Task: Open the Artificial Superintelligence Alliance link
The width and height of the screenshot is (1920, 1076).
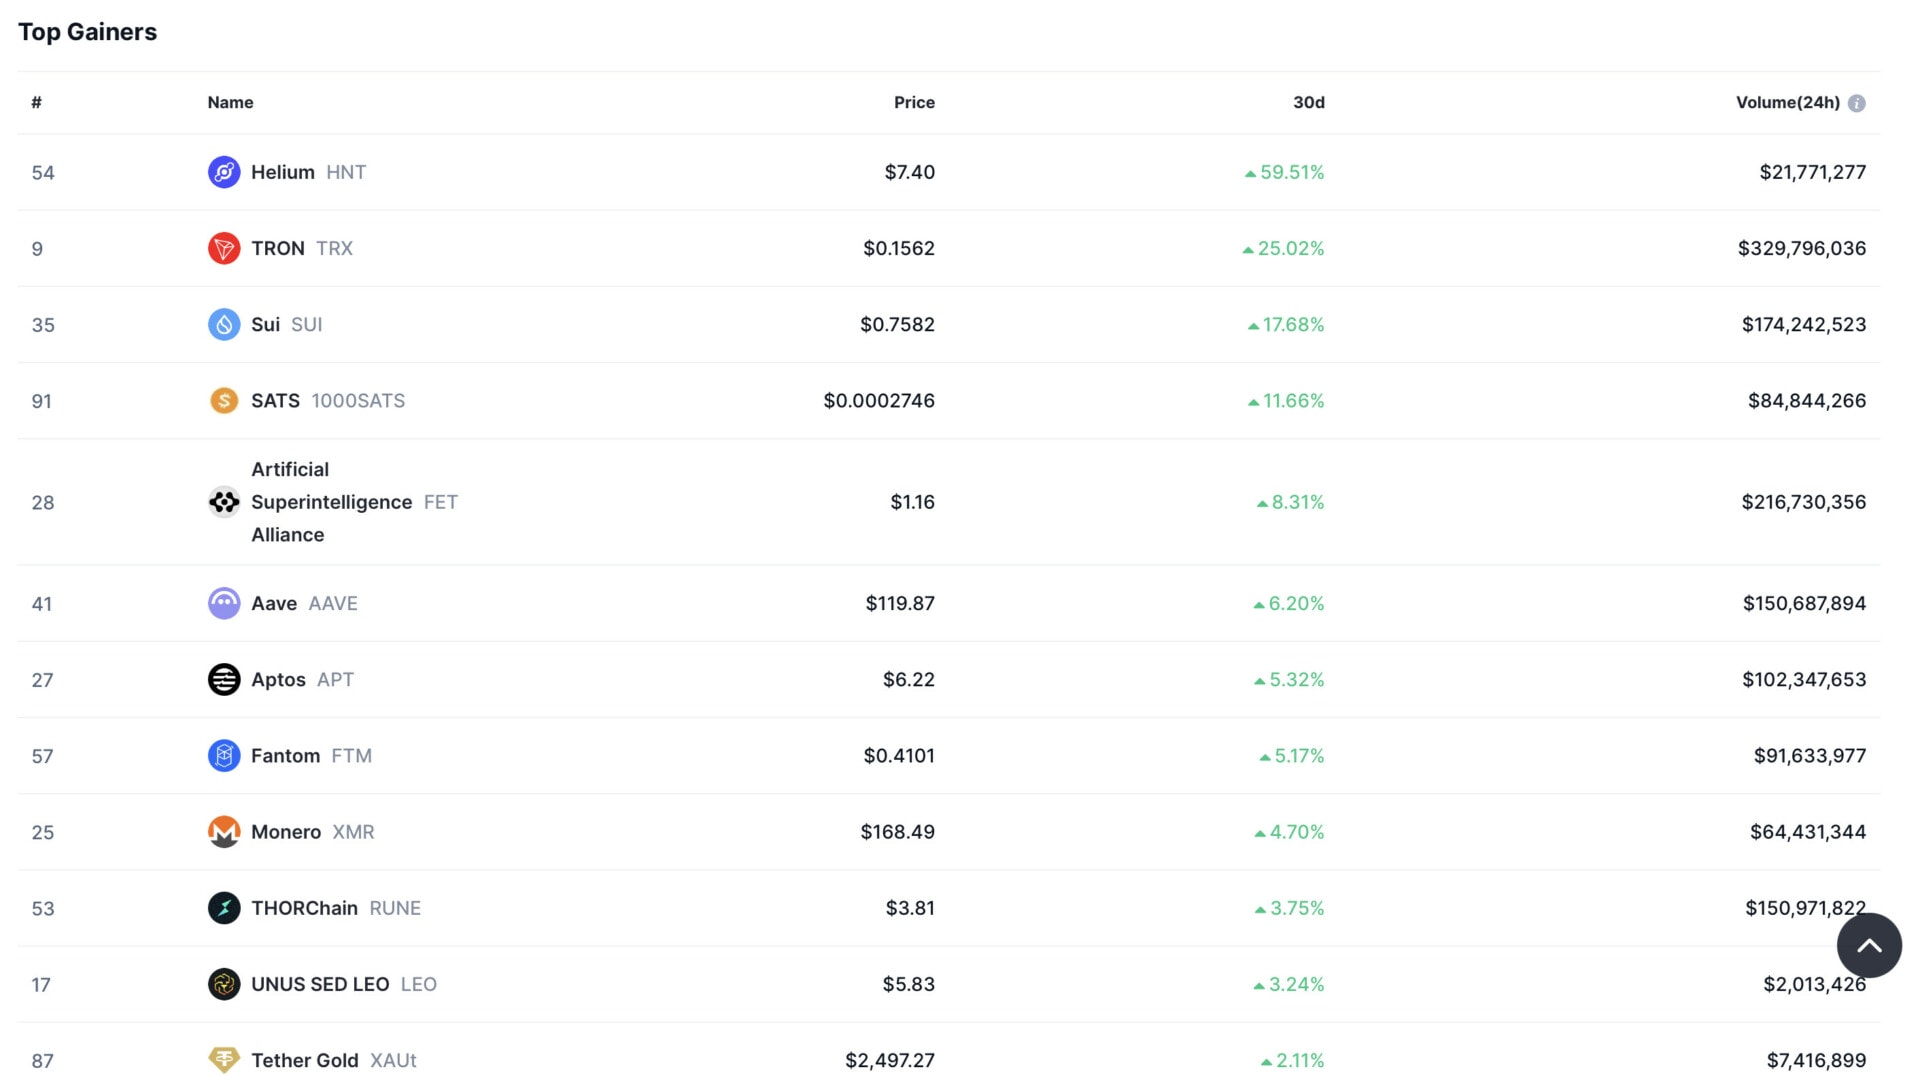Action: 331,502
